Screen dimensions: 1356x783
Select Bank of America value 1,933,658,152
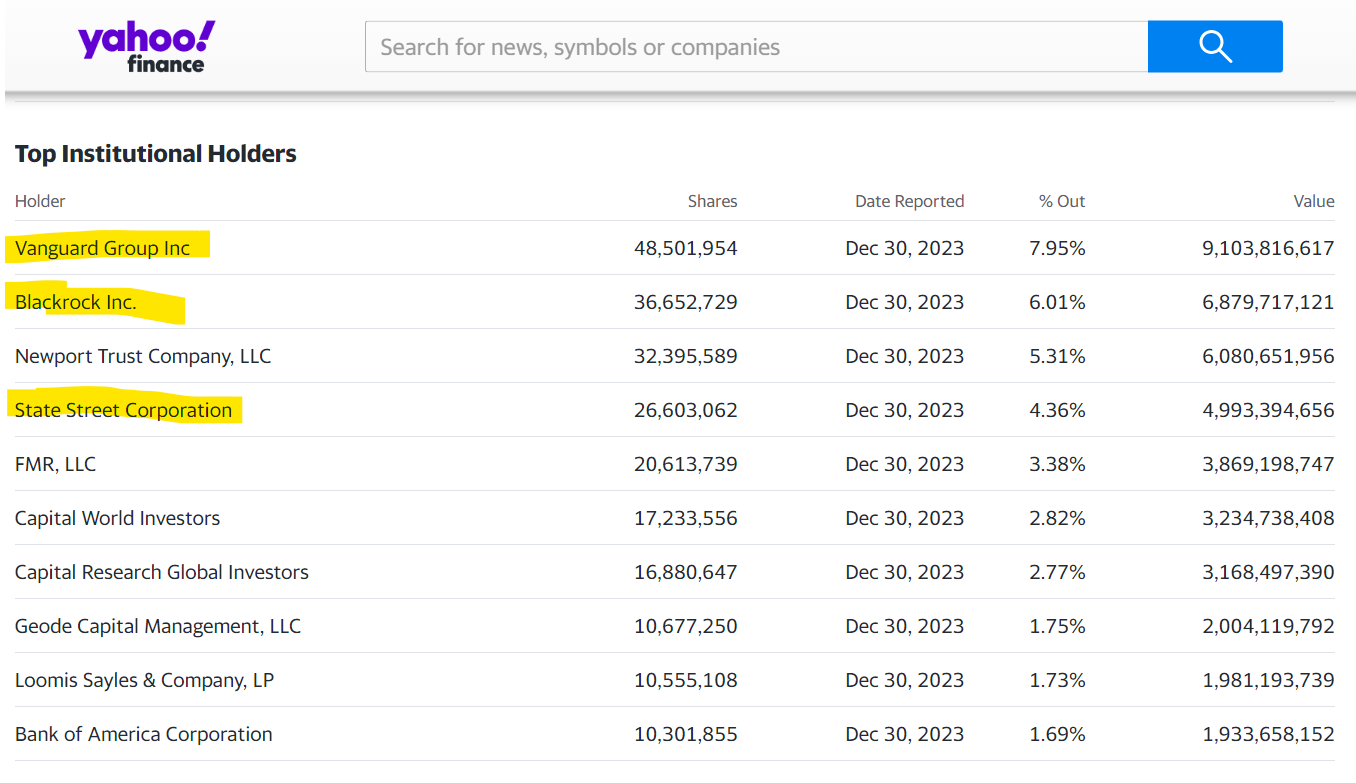pyautogui.click(x=1268, y=734)
